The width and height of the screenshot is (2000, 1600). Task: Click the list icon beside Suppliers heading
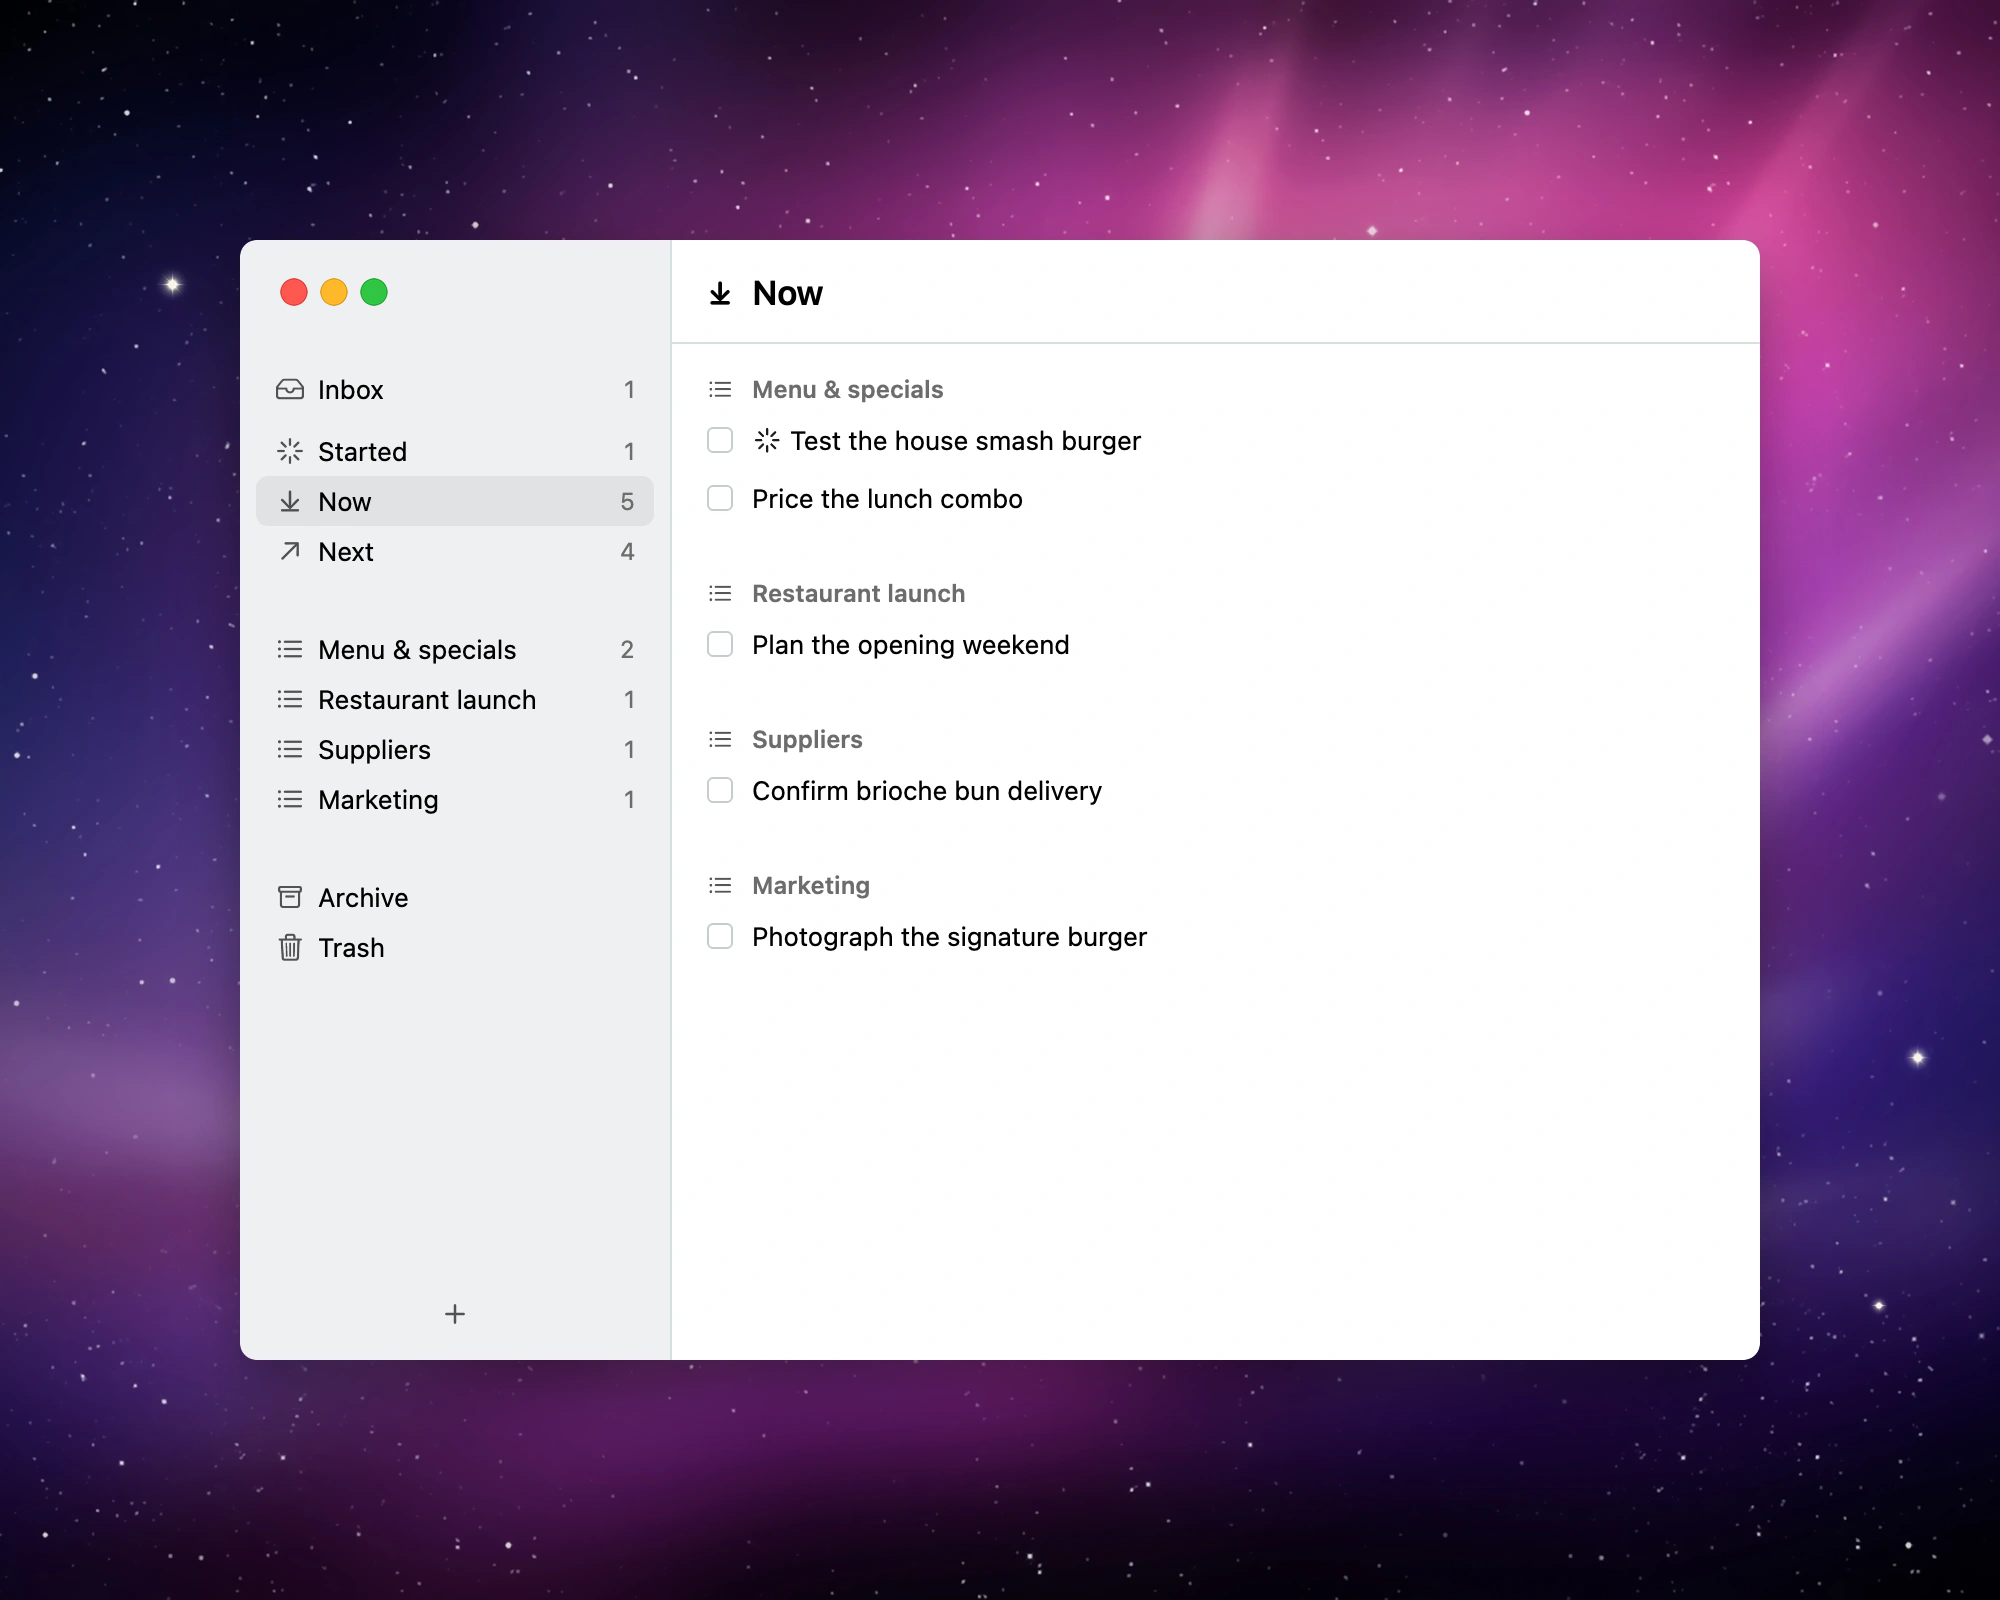pos(720,740)
